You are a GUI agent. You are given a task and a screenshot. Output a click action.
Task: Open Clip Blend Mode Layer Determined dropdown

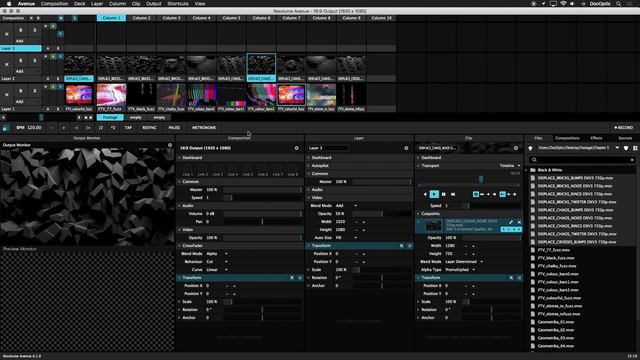(464, 262)
